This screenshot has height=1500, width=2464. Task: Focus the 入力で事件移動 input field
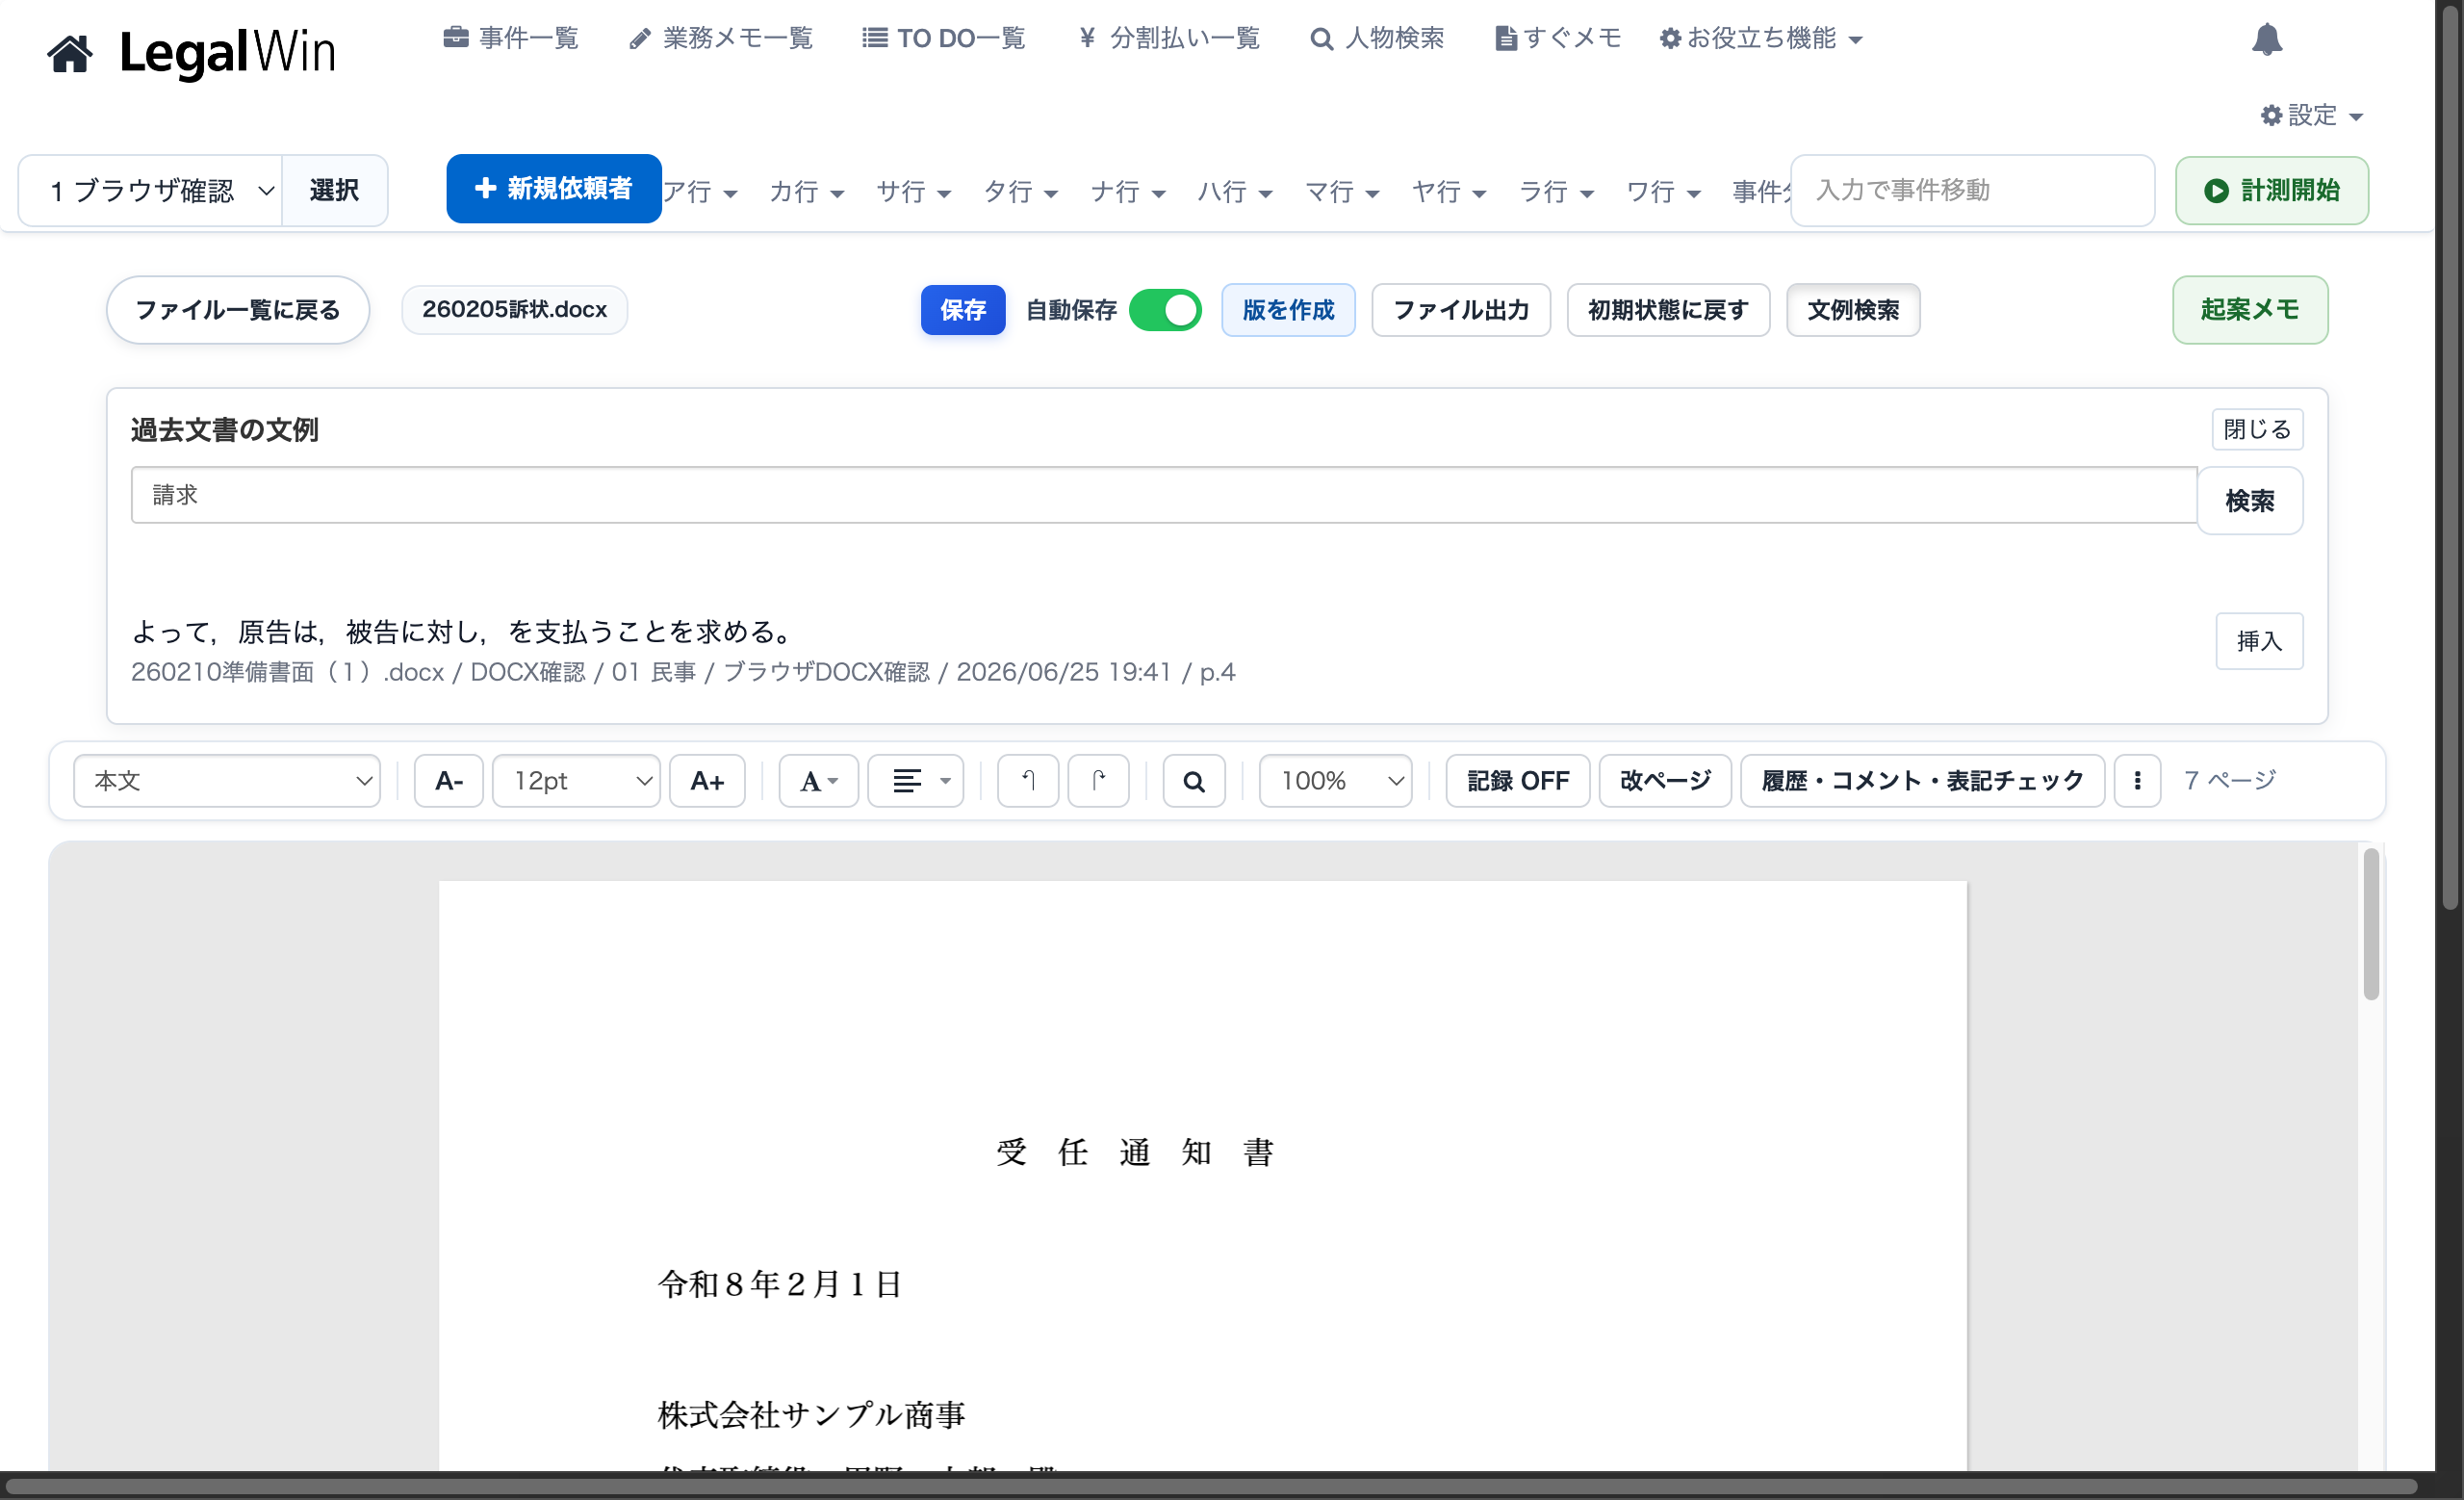1971,190
